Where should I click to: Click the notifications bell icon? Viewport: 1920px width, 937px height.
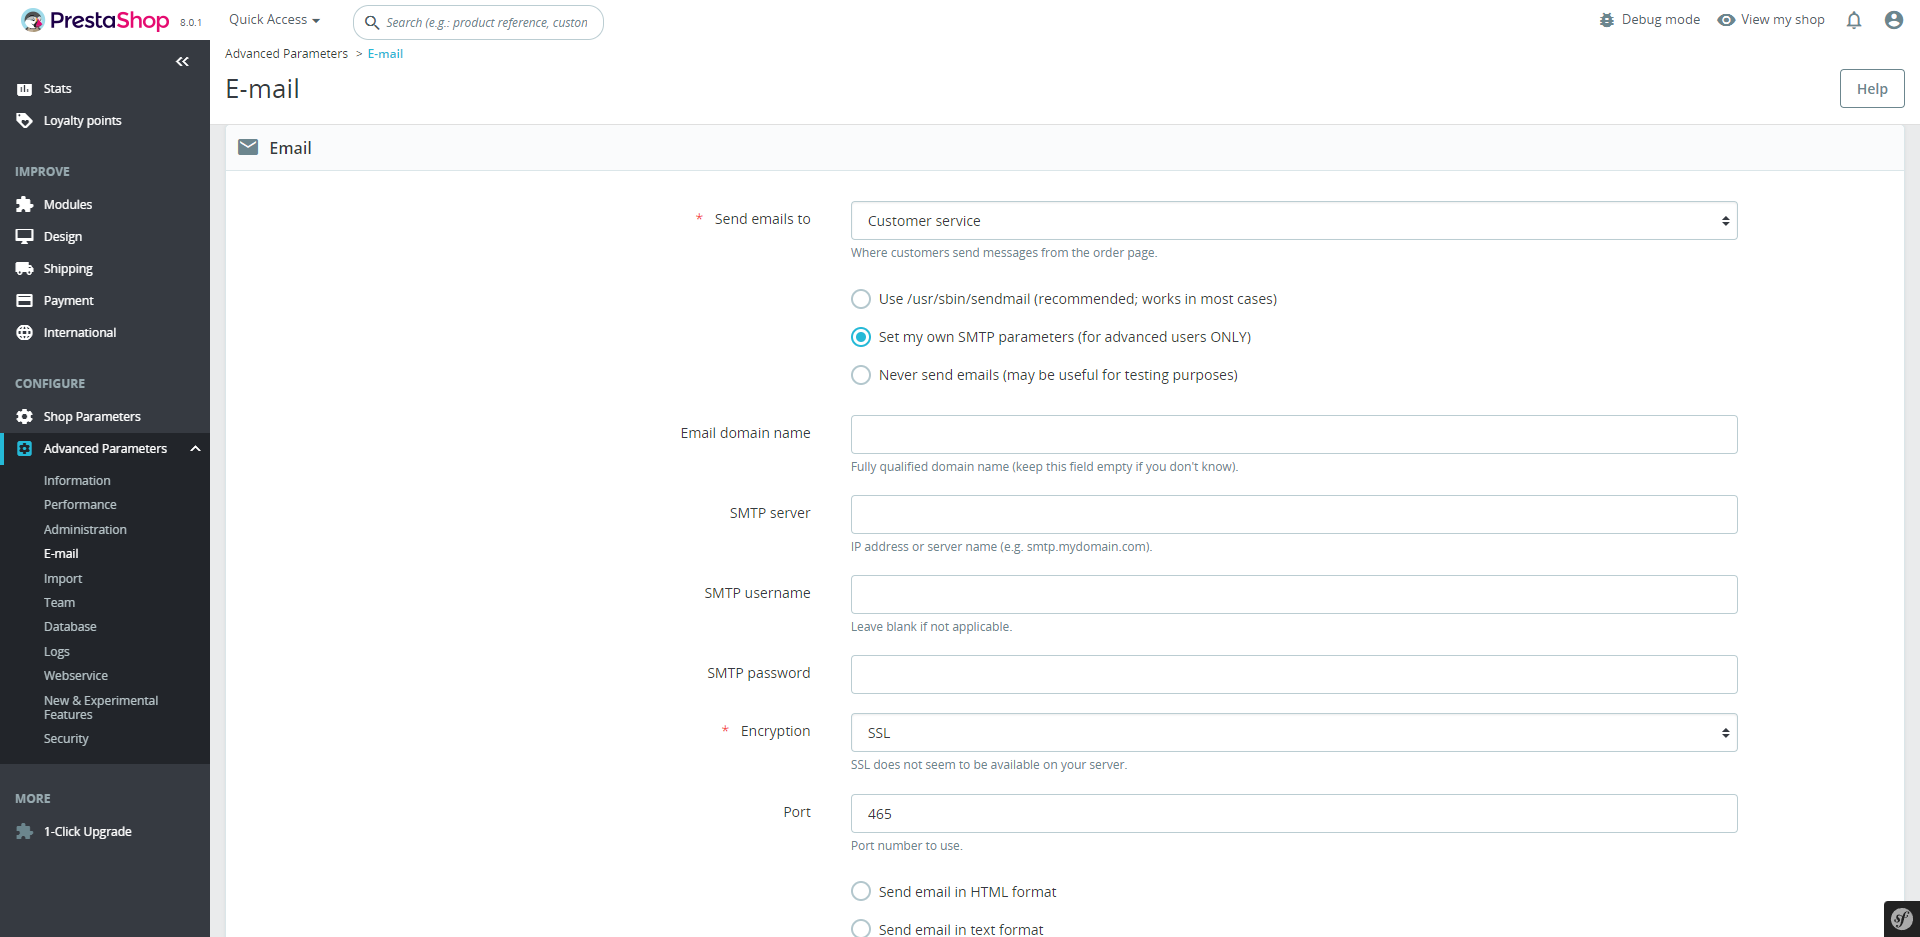pyautogui.click(x=1854, y=20)
